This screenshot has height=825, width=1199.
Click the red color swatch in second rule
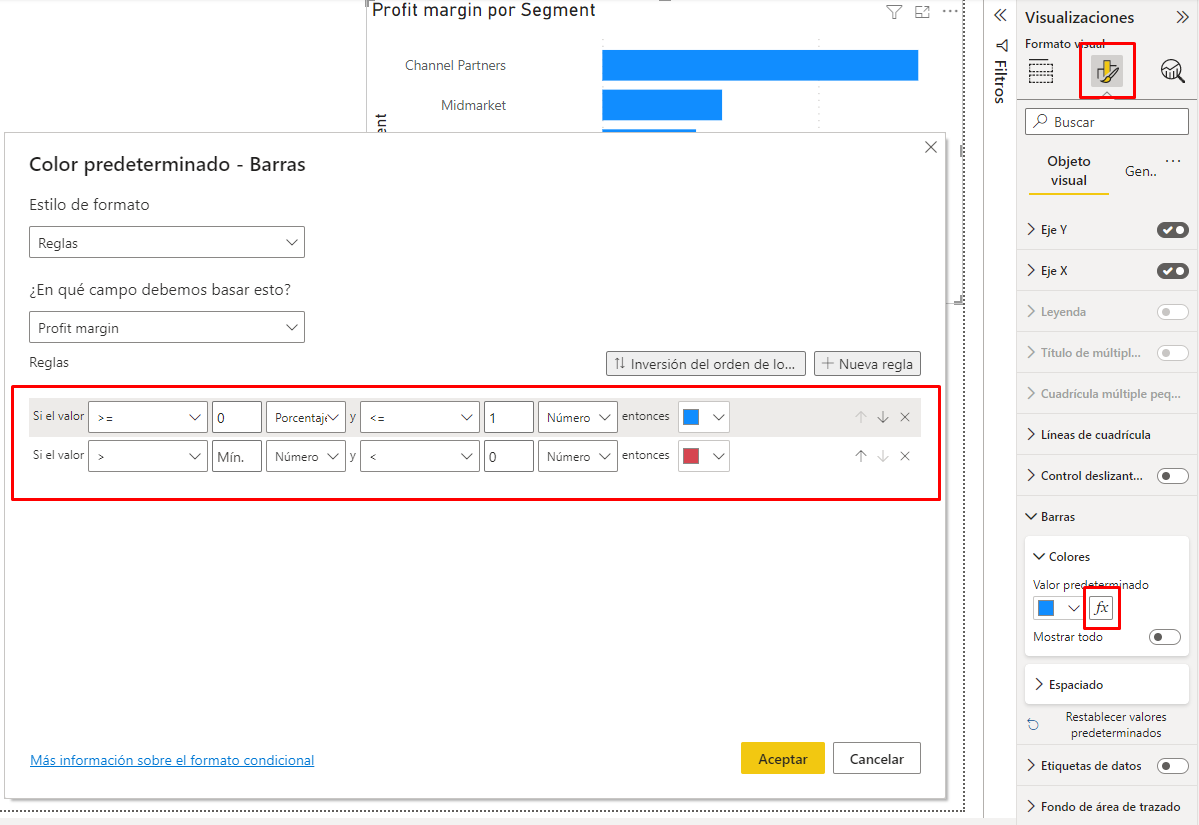tap(691, 457)
